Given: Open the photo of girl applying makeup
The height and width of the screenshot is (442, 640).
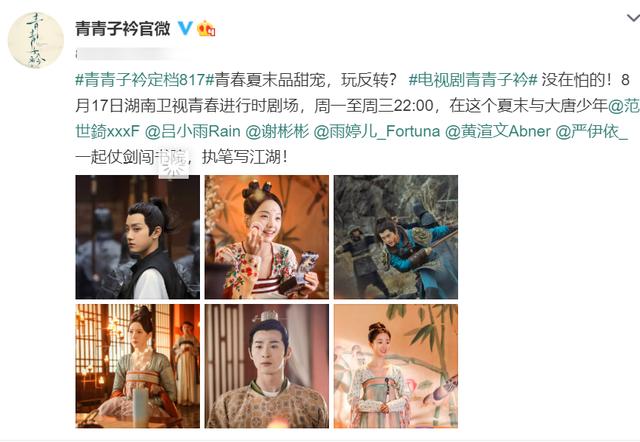Looking at the screenshot, I should click(x=267, y=237).
